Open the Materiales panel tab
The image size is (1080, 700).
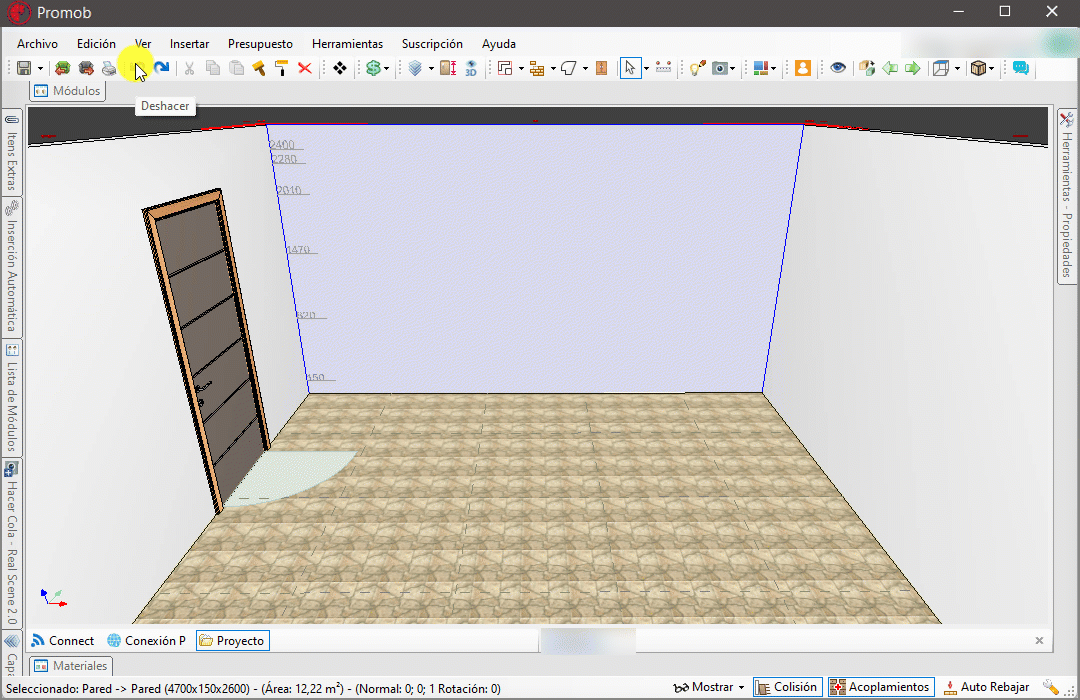point(71,666)
